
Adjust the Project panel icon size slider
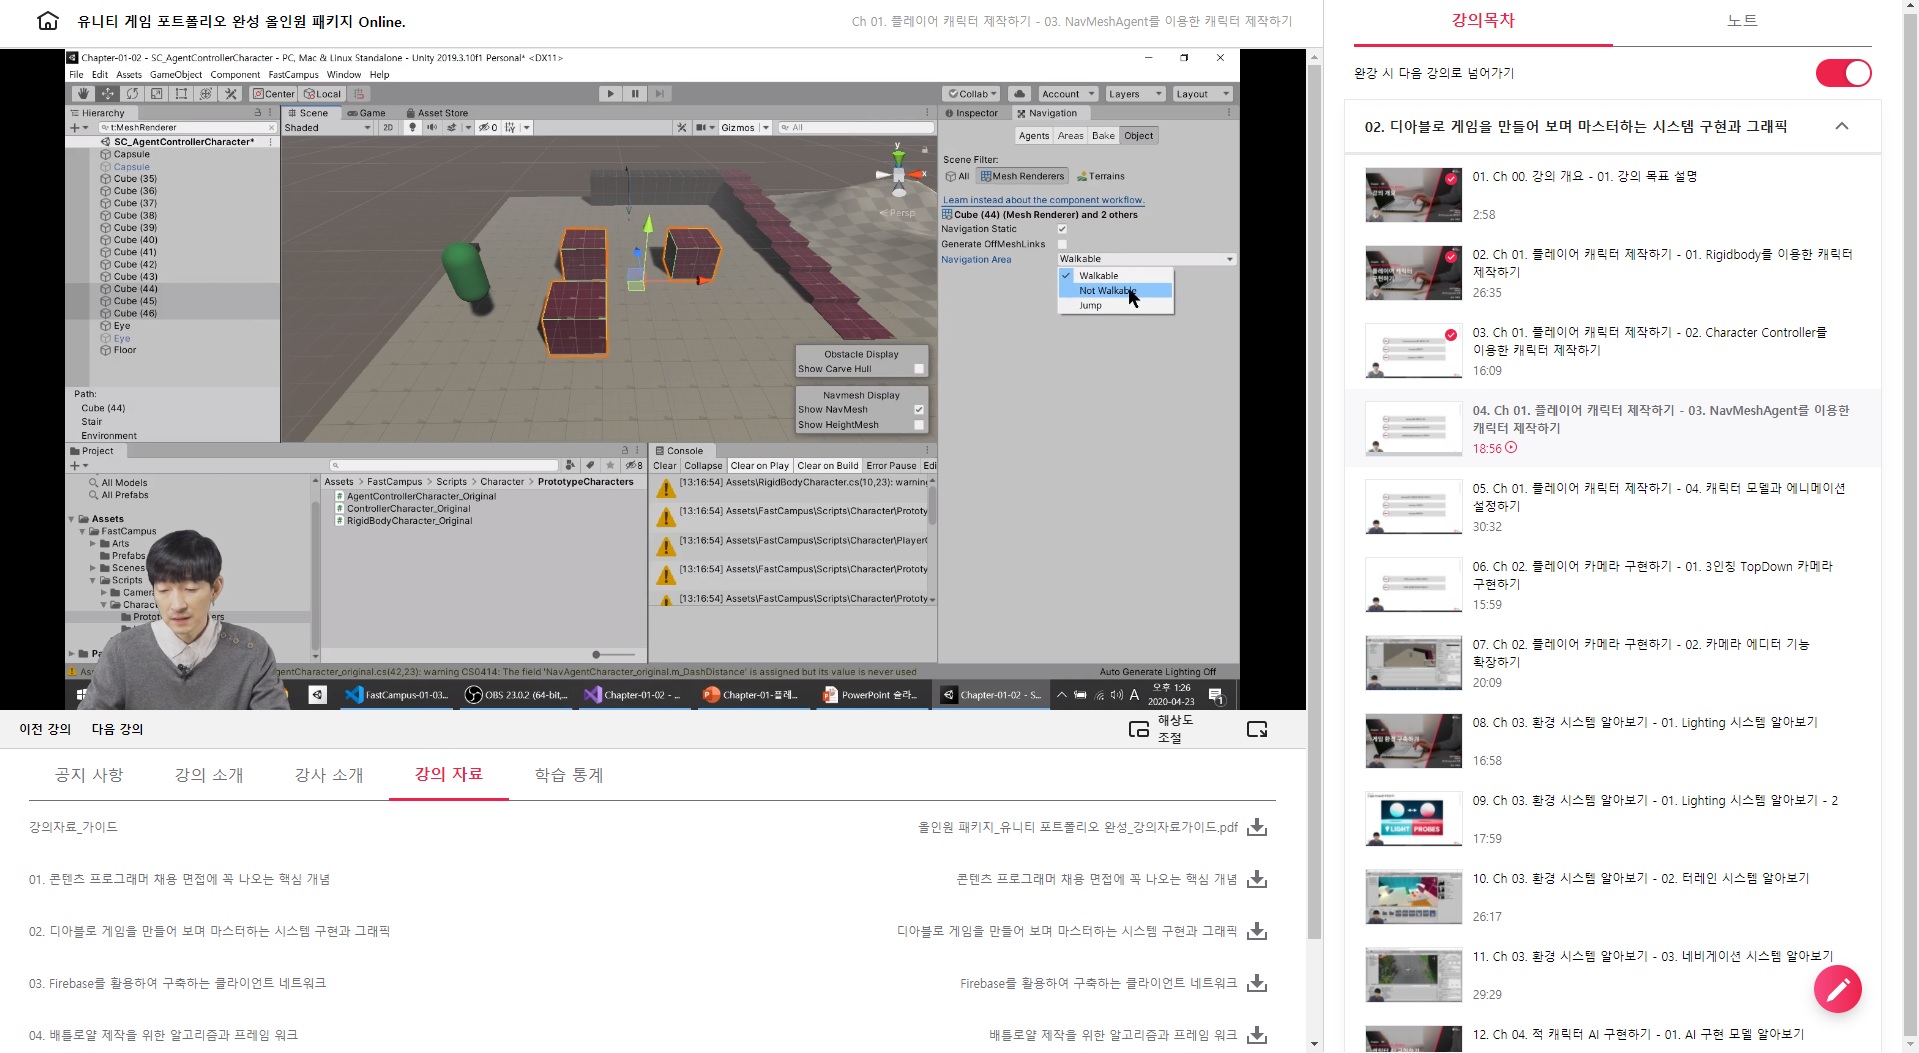pyautogui.click(x=613, y=655)
